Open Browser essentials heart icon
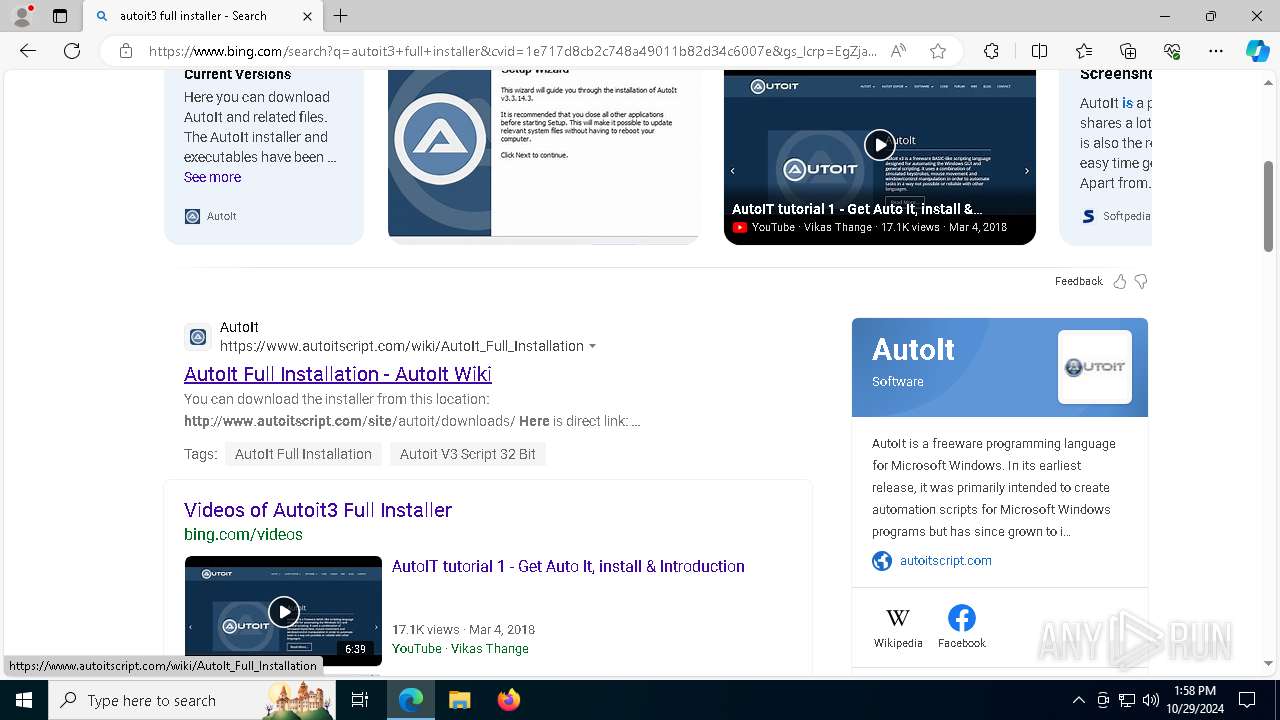This screenshot has height=720, width=1280. tap(1172, 51)
